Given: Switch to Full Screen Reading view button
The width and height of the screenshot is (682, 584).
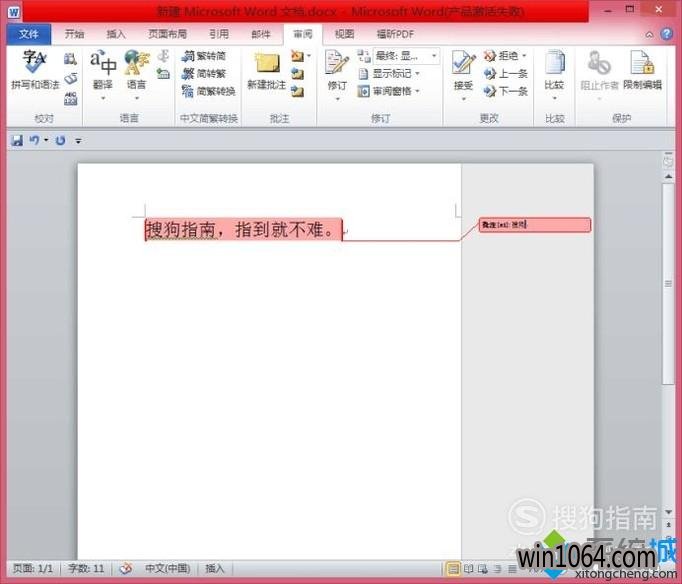Looking at the screenshot, I should (468, 568).
